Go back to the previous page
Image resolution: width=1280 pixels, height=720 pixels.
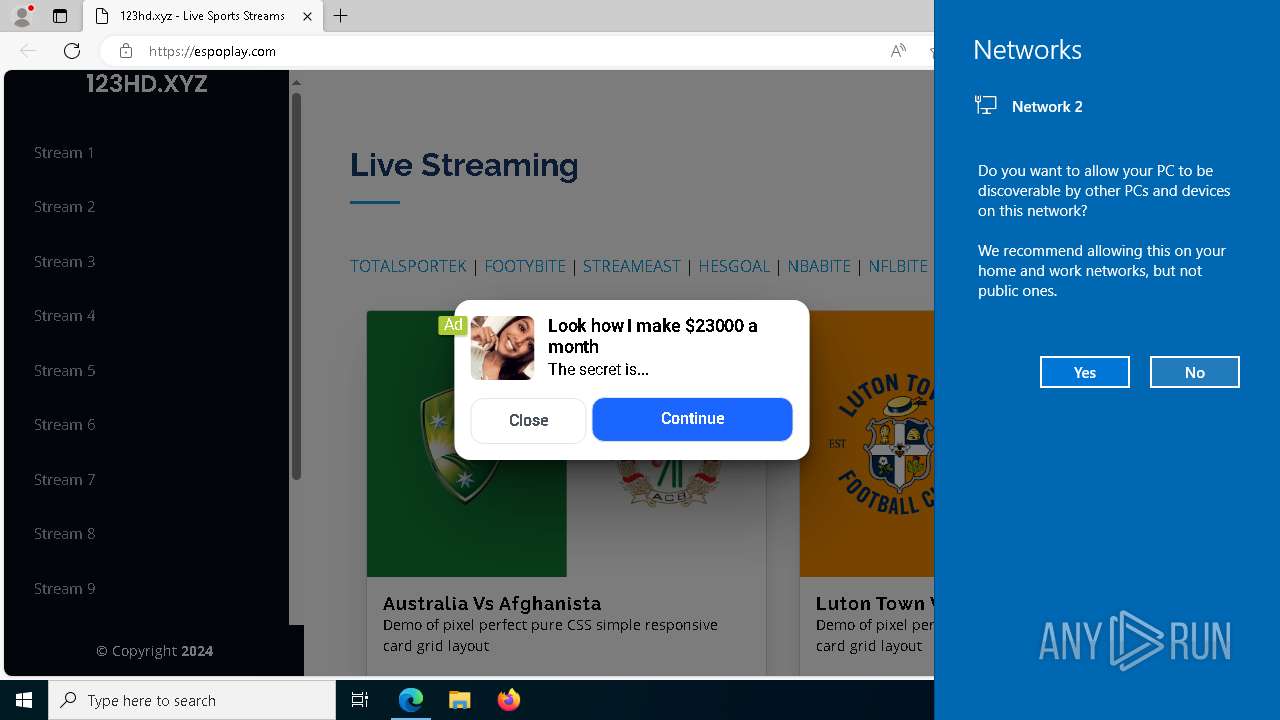coord(28,51)
